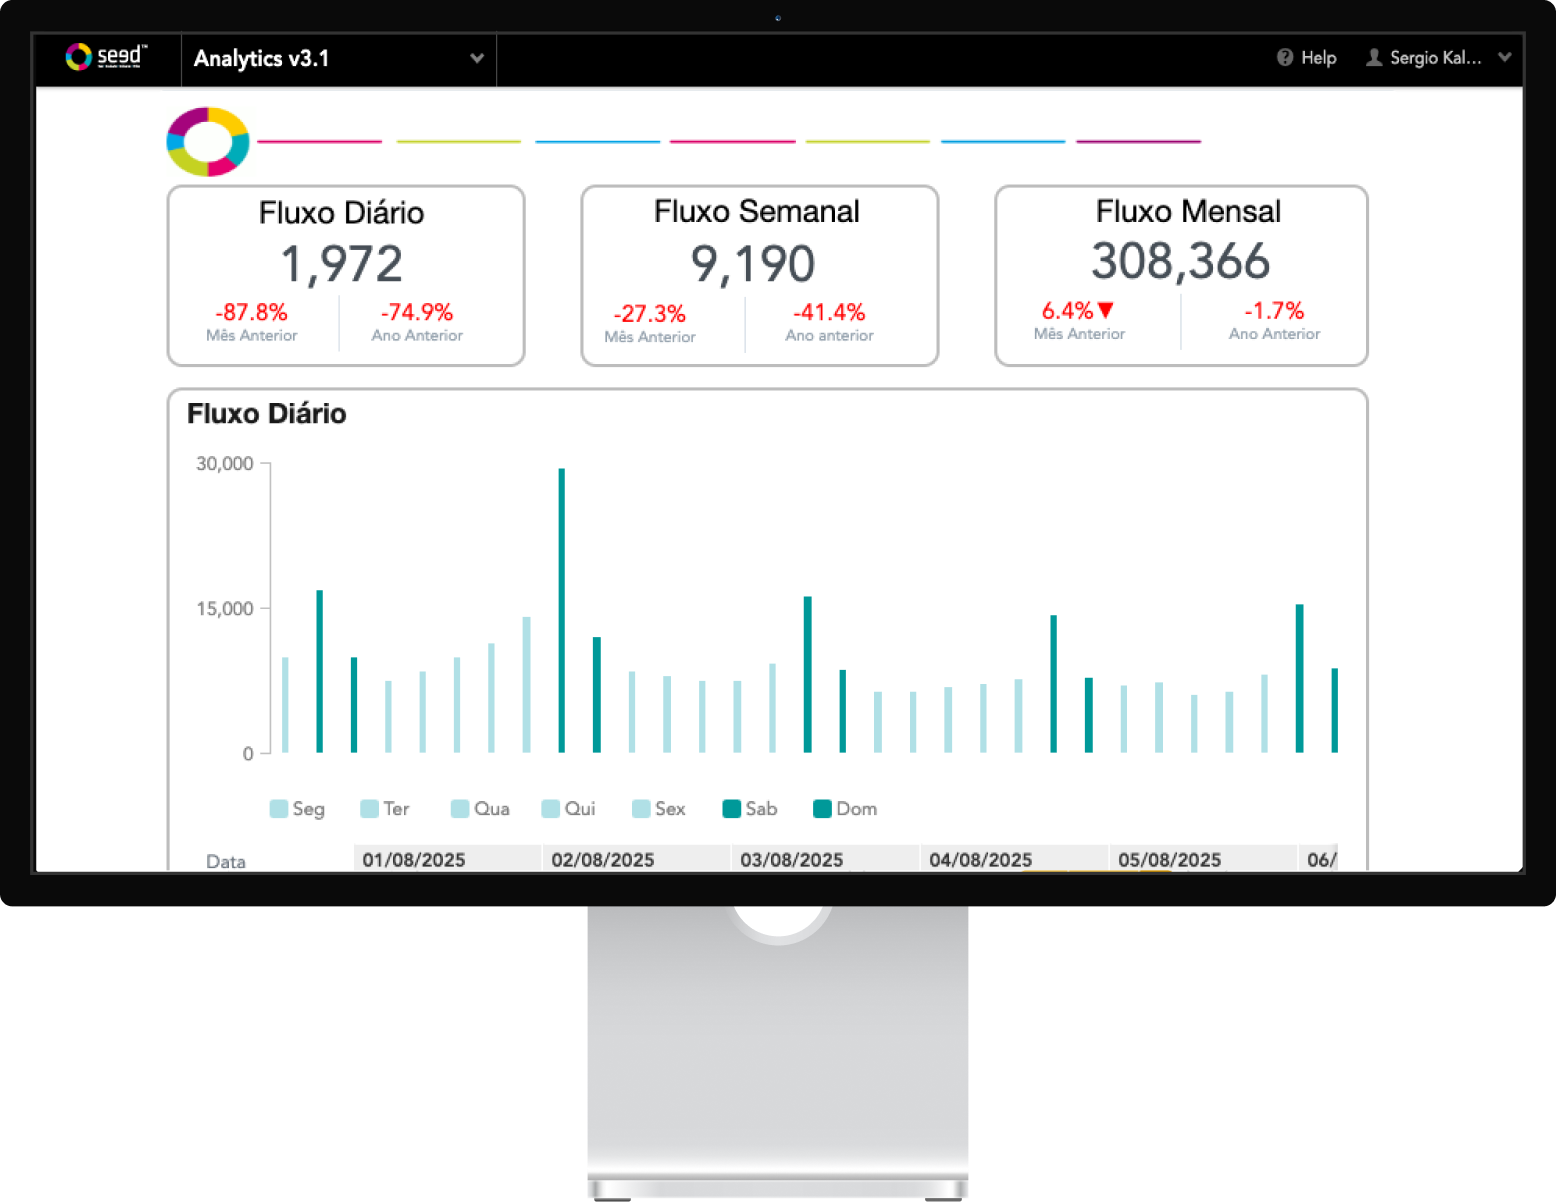Viewport: 1556px width, 1202px height.
Task: Click the Help question mark icon
Action: (1285, 58)
